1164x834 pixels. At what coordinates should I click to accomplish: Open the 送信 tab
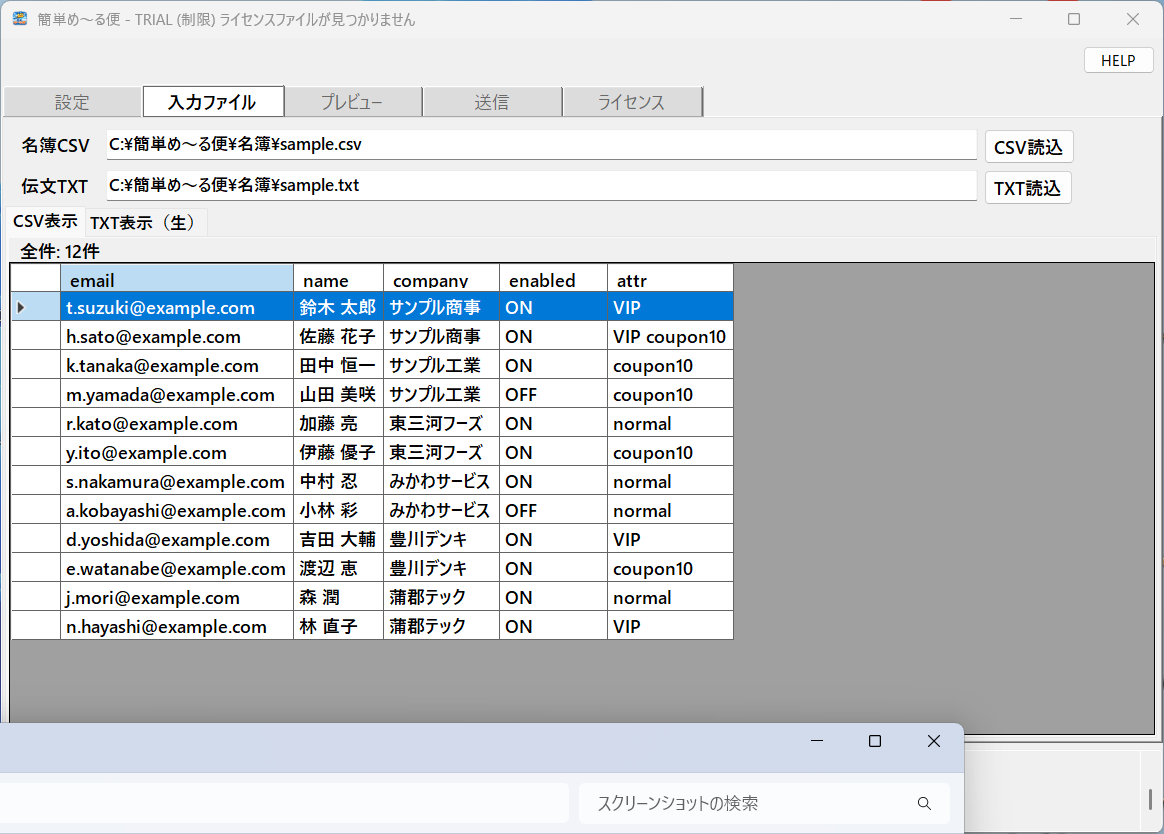[x=491, y=102]
